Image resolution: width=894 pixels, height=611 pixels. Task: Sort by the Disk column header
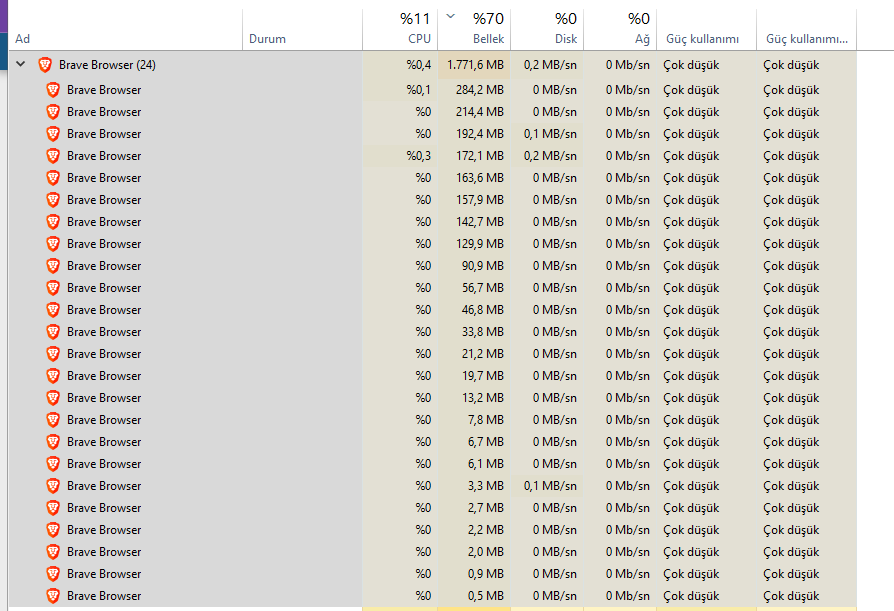[547, 30]
